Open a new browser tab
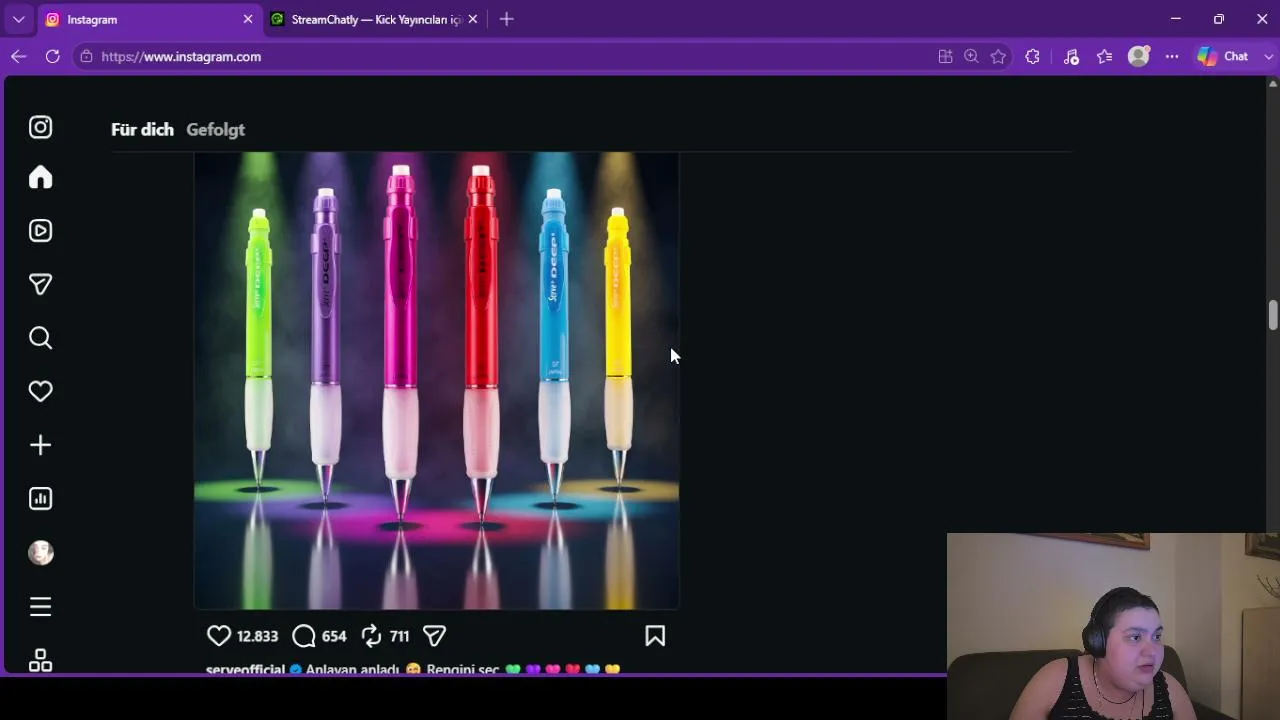 [506, 19]
